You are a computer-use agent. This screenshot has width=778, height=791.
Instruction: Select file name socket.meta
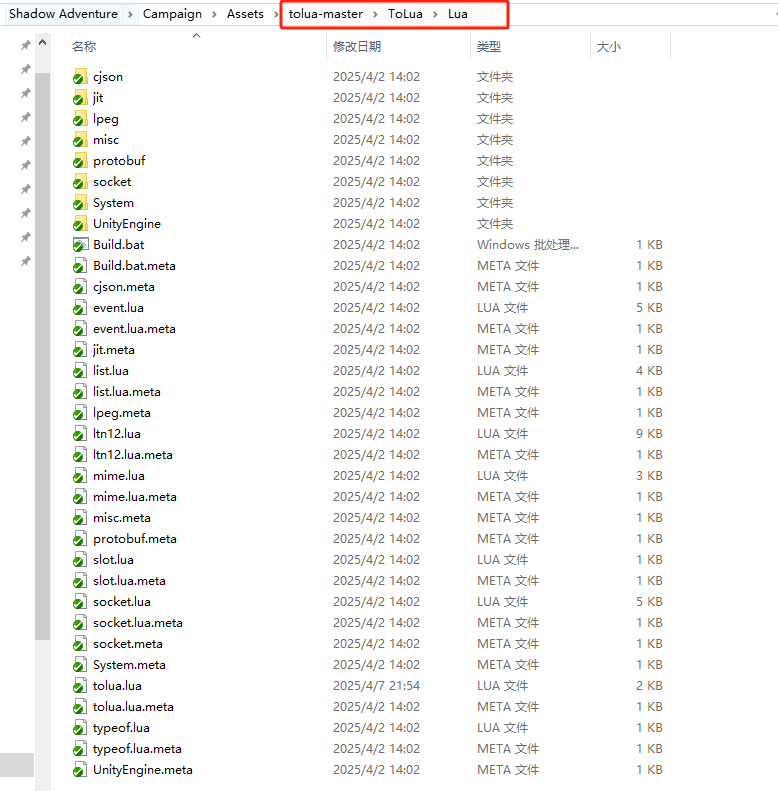(x=128, y=644)
